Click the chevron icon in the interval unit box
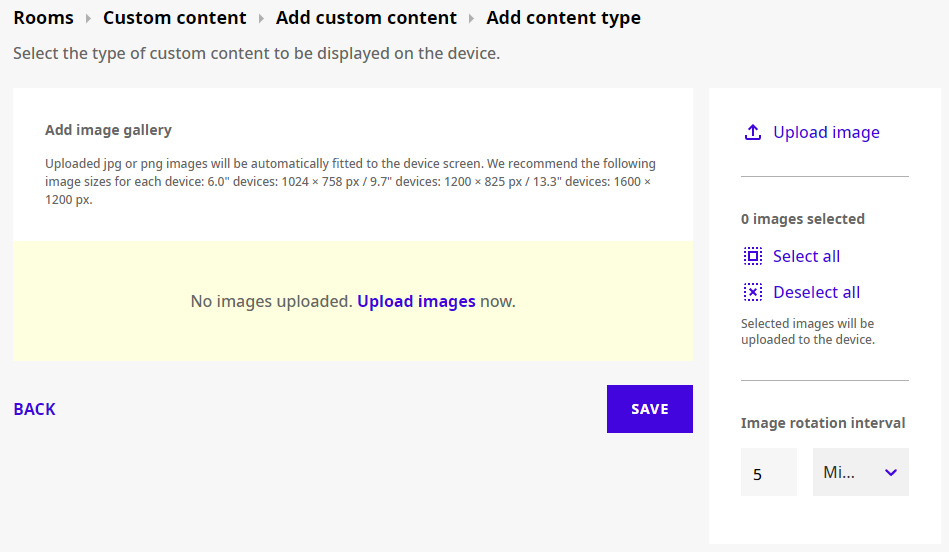The image size is (949, 552). point(891,472)
